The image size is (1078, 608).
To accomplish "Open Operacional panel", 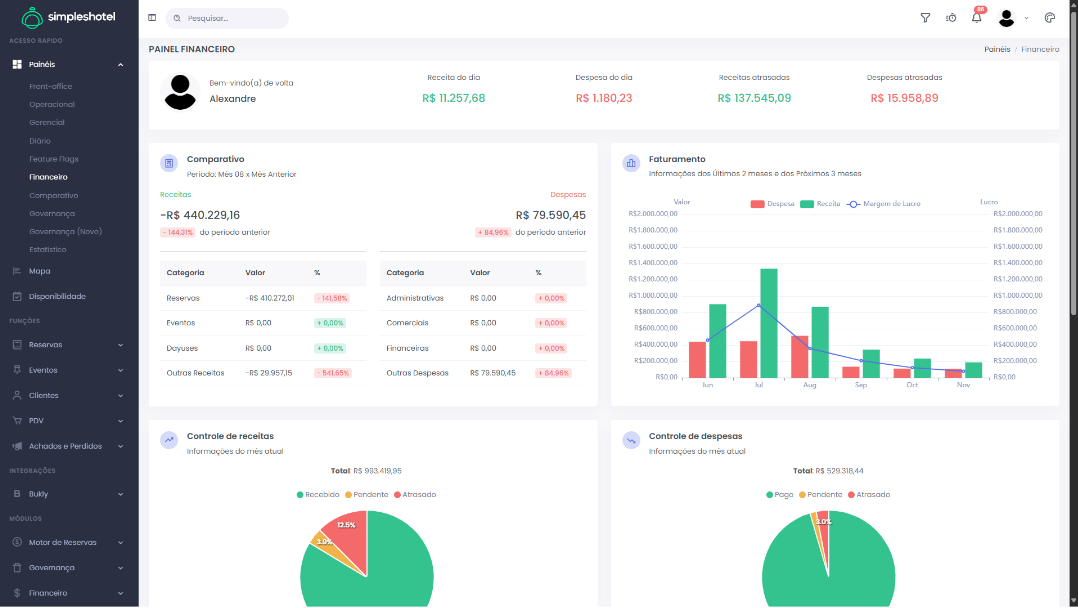I will click(x=52, y=105).
